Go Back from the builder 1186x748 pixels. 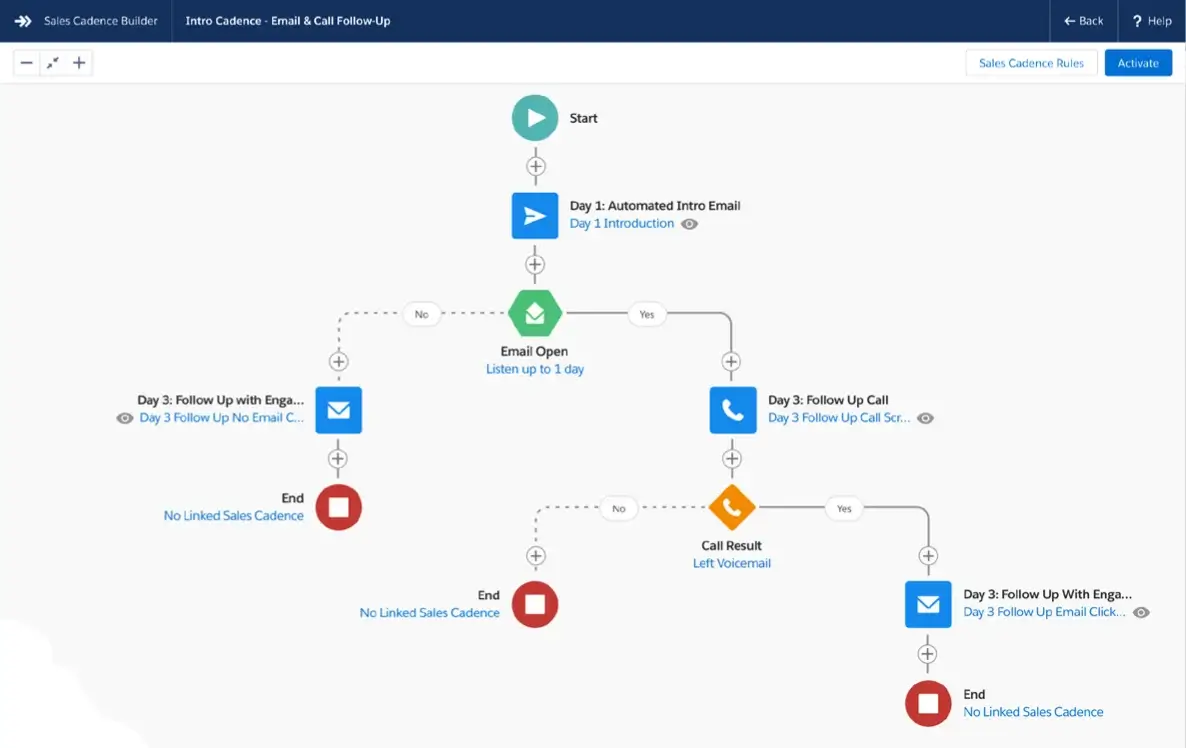tap(1083, 21)
